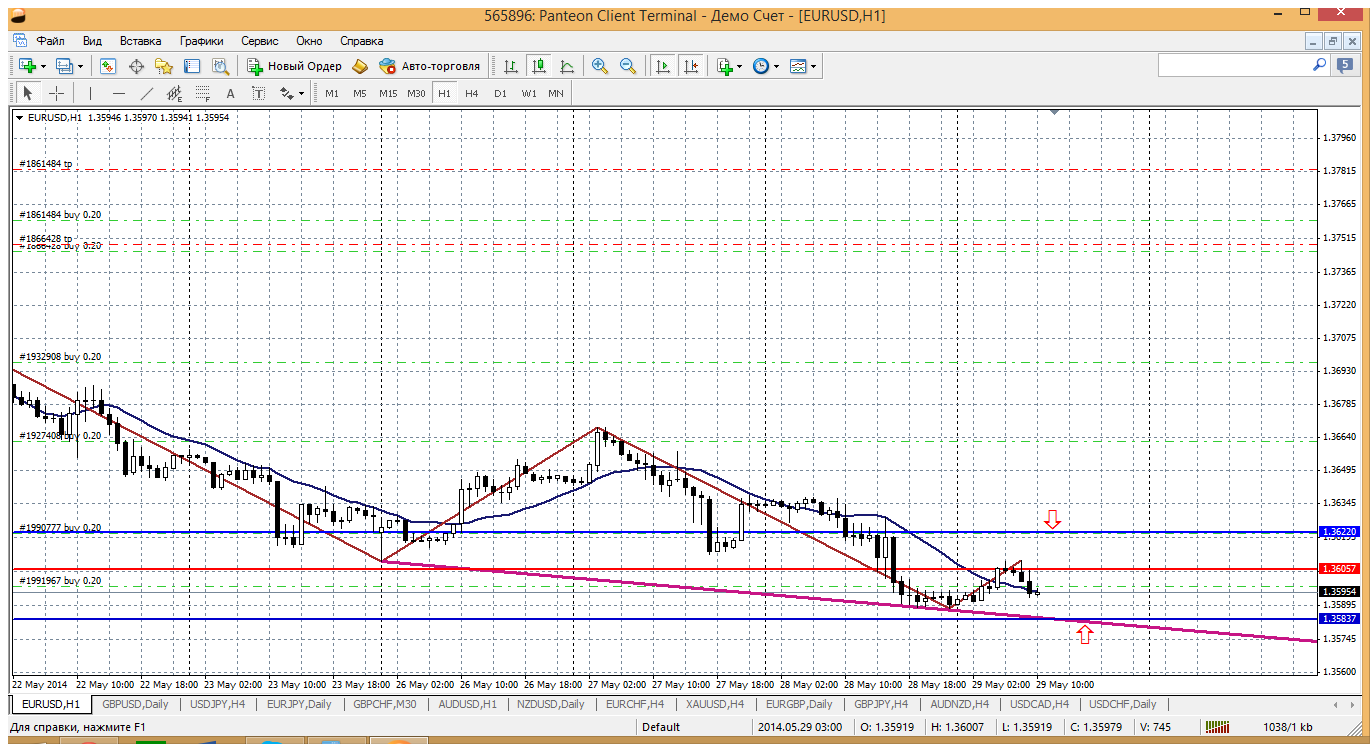Expand the Arrows tool dropdown
Viewport: 1370px width, 744px height.
coord(301,93)
